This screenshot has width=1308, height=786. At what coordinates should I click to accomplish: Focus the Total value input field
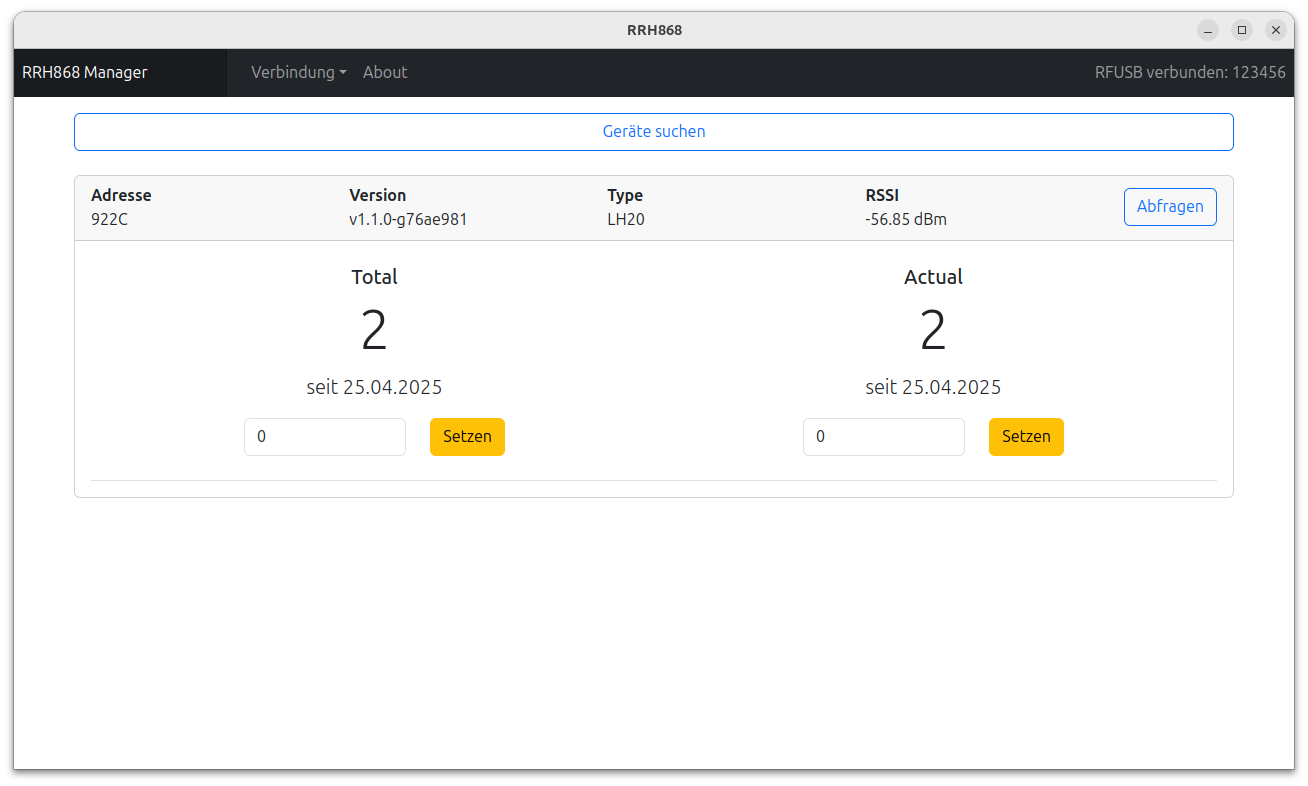coord(325,437)
